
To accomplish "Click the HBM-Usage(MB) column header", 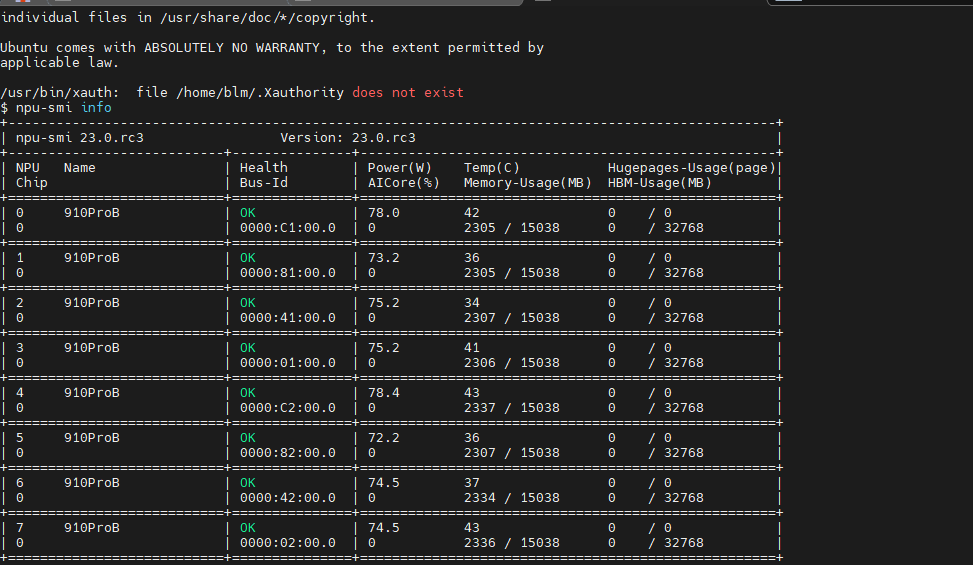I will pyautogui.click(x=660, y=182).
